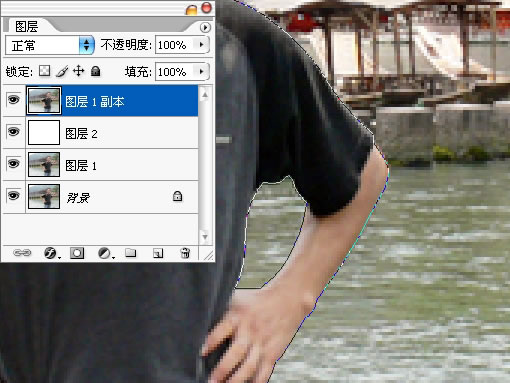Hide the 背景 layer
The image size is (510, 383).
14,196
